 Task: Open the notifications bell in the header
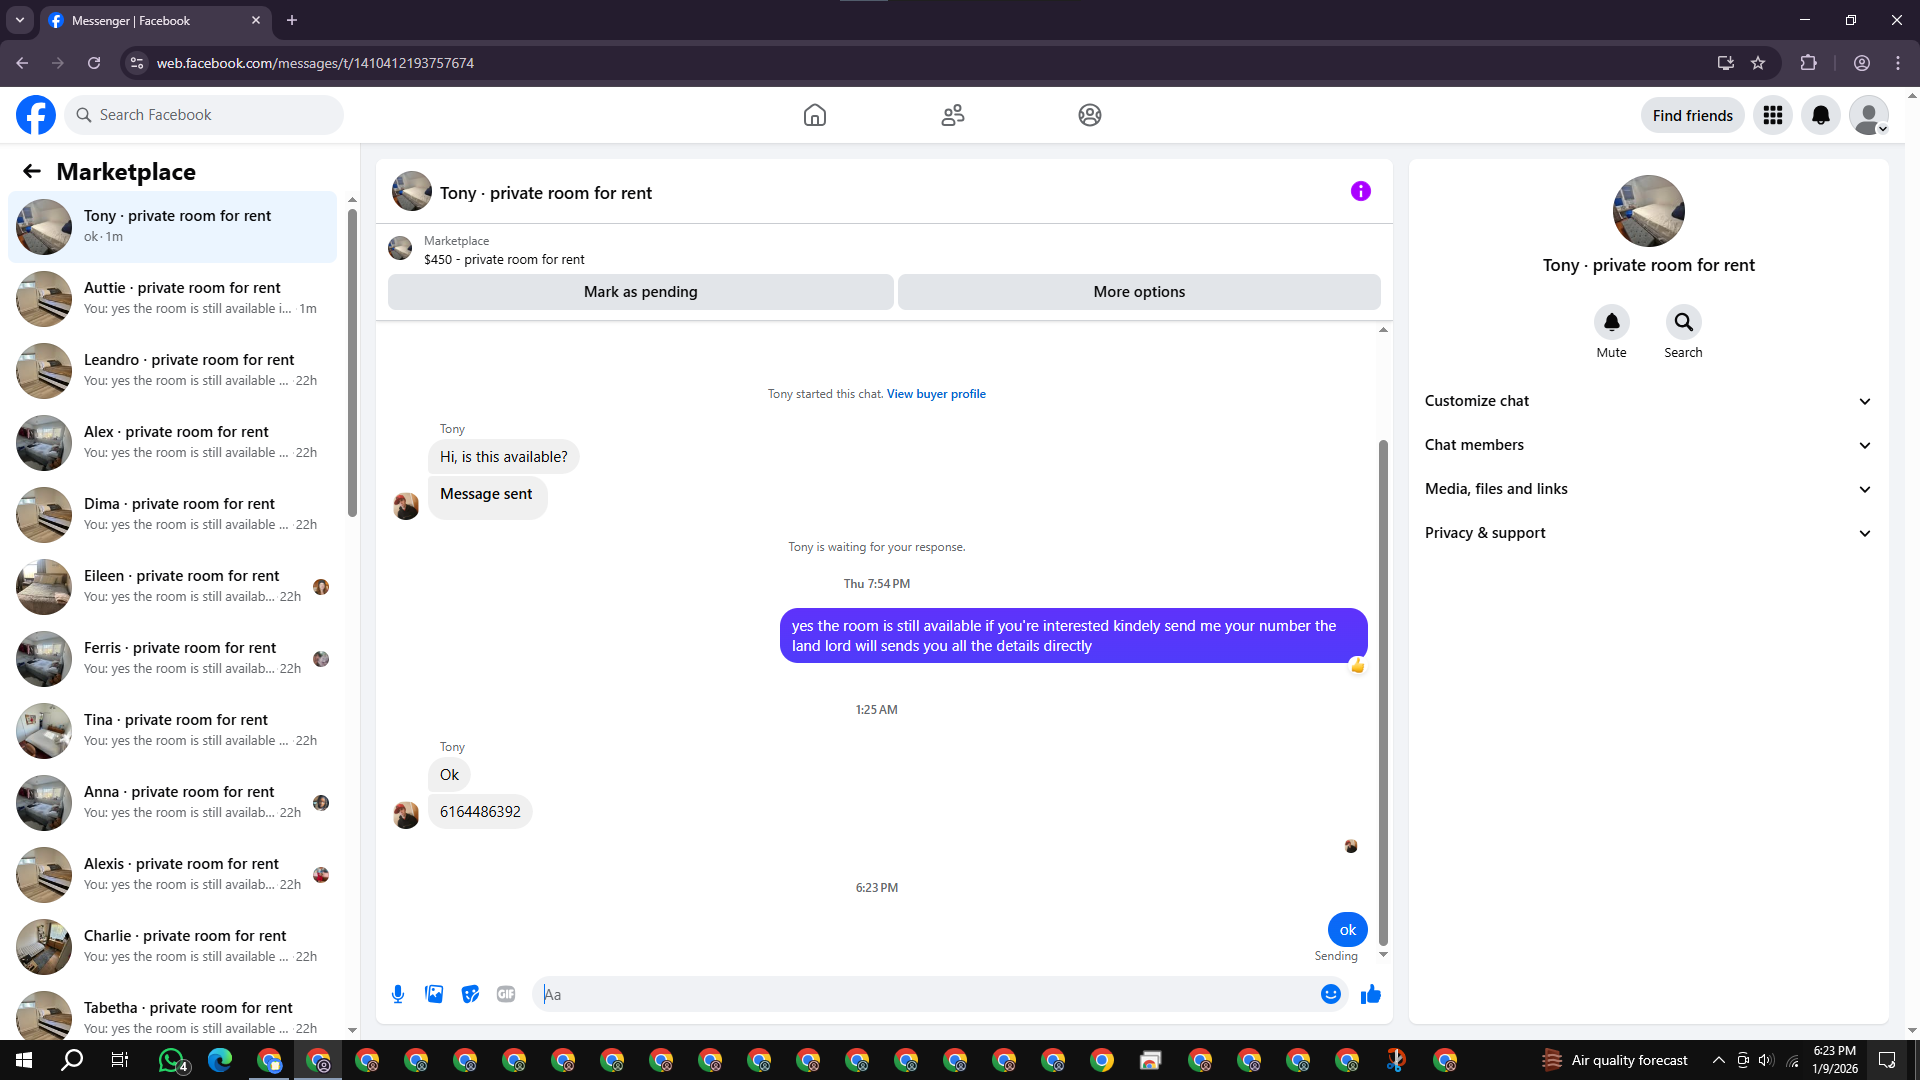(x=1820, y=115)
